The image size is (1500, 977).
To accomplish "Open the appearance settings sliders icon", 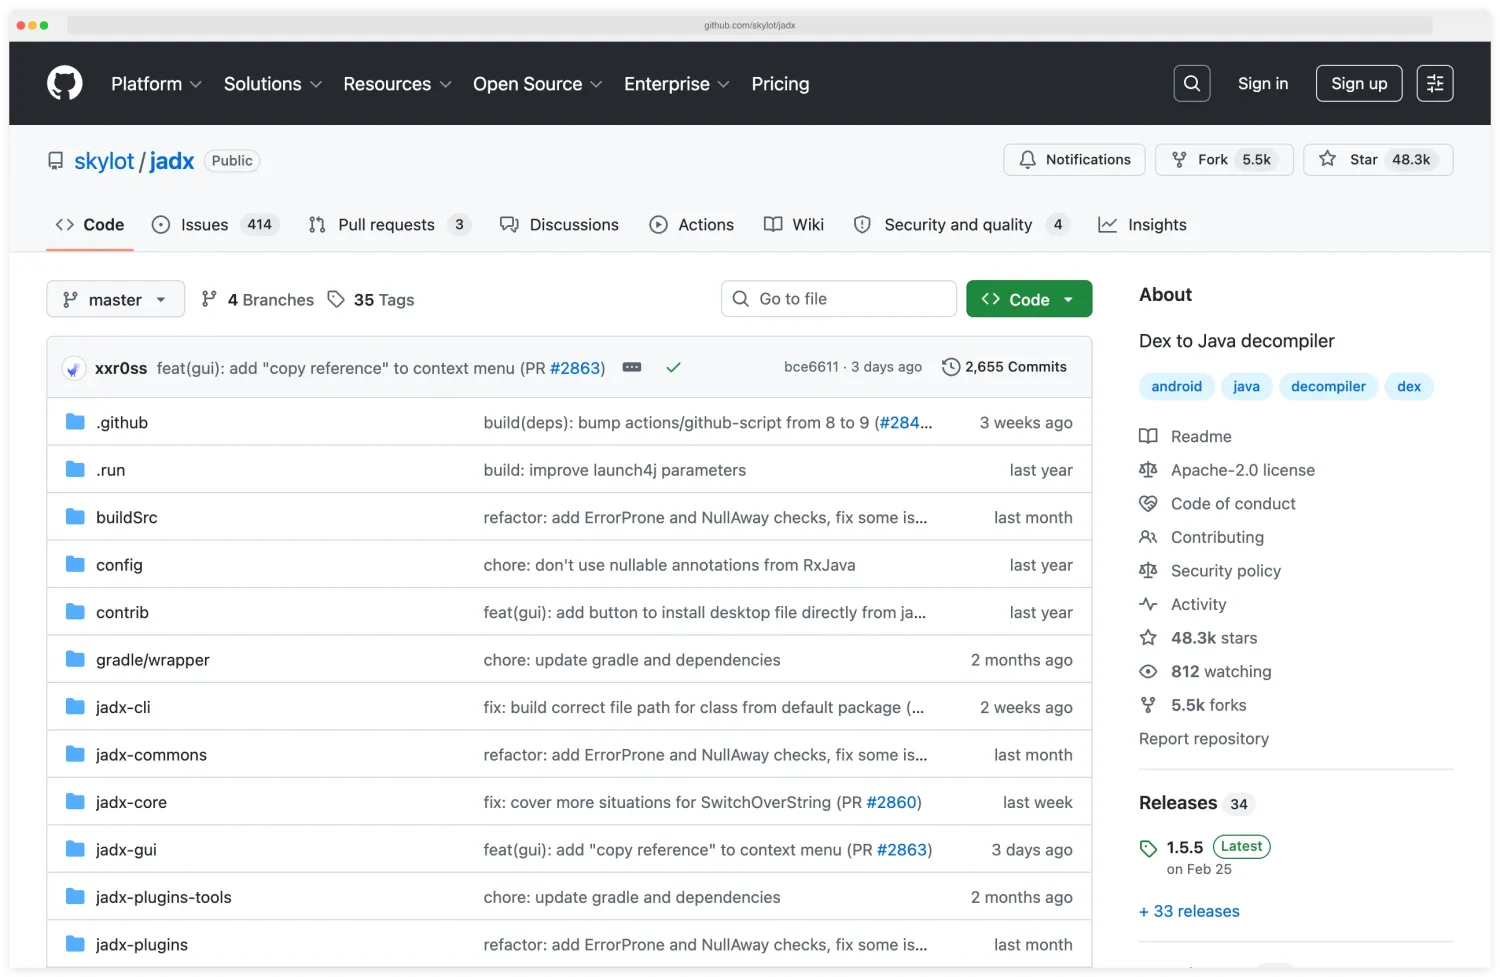I will pyautogui.click(x=1435, y=84).
